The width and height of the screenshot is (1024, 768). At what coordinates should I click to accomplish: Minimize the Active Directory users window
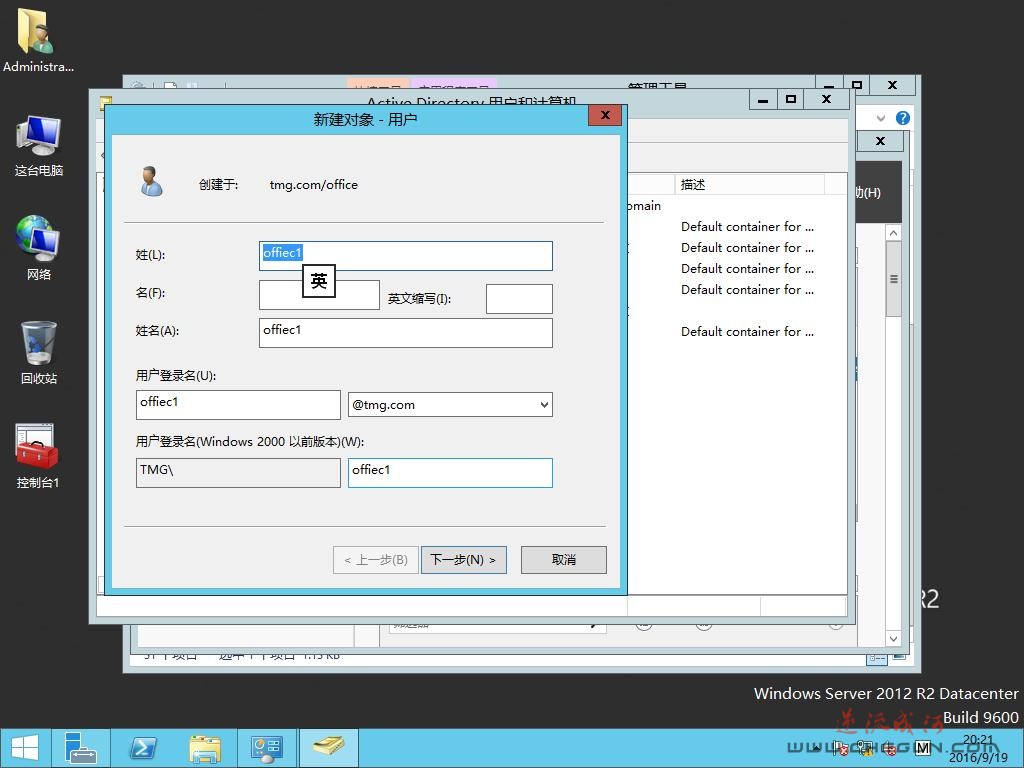(763, 99)
